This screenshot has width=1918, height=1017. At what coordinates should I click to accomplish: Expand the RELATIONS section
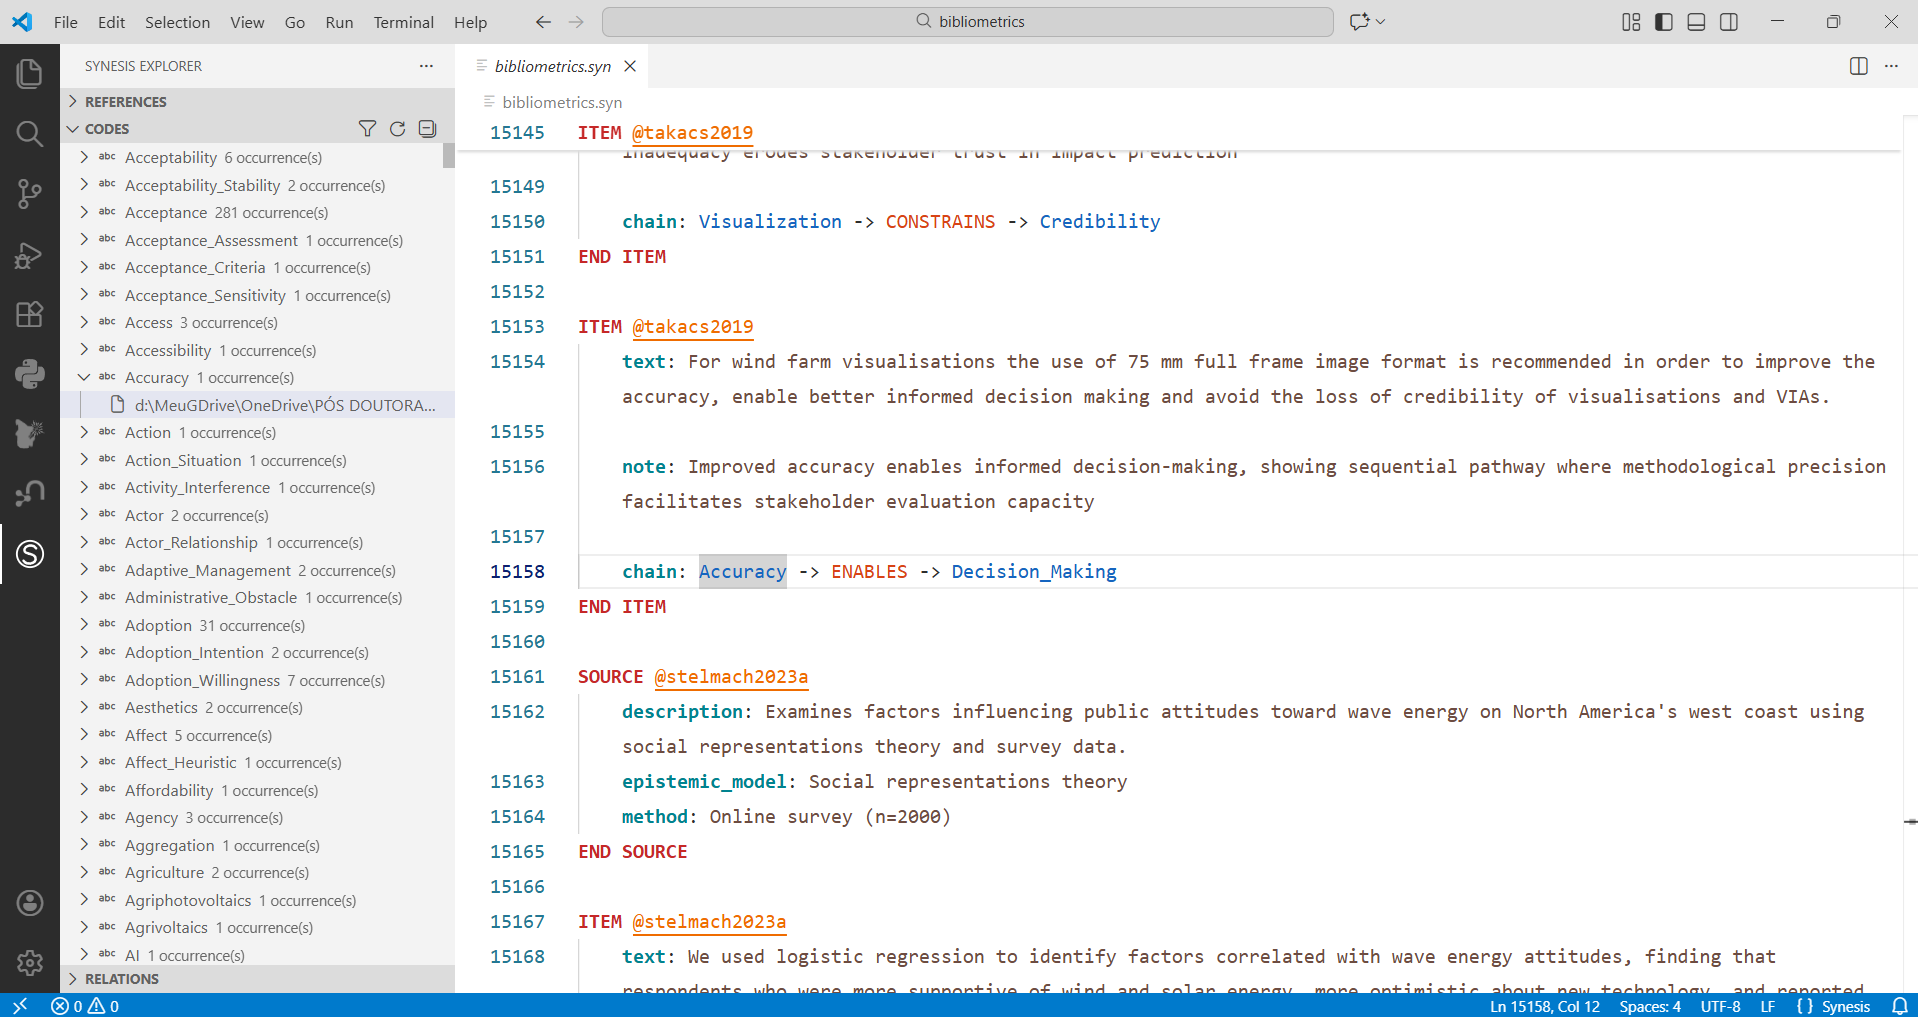[121, 979]
